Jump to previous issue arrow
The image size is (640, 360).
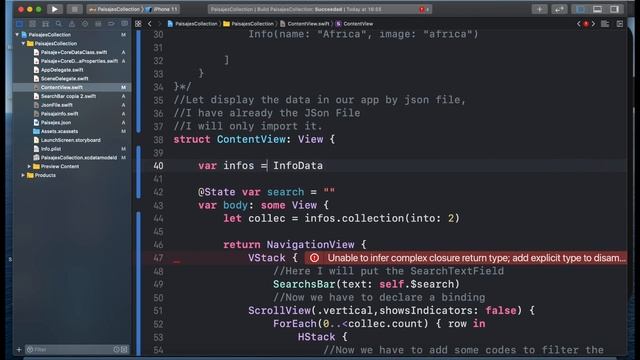(578, 24)
